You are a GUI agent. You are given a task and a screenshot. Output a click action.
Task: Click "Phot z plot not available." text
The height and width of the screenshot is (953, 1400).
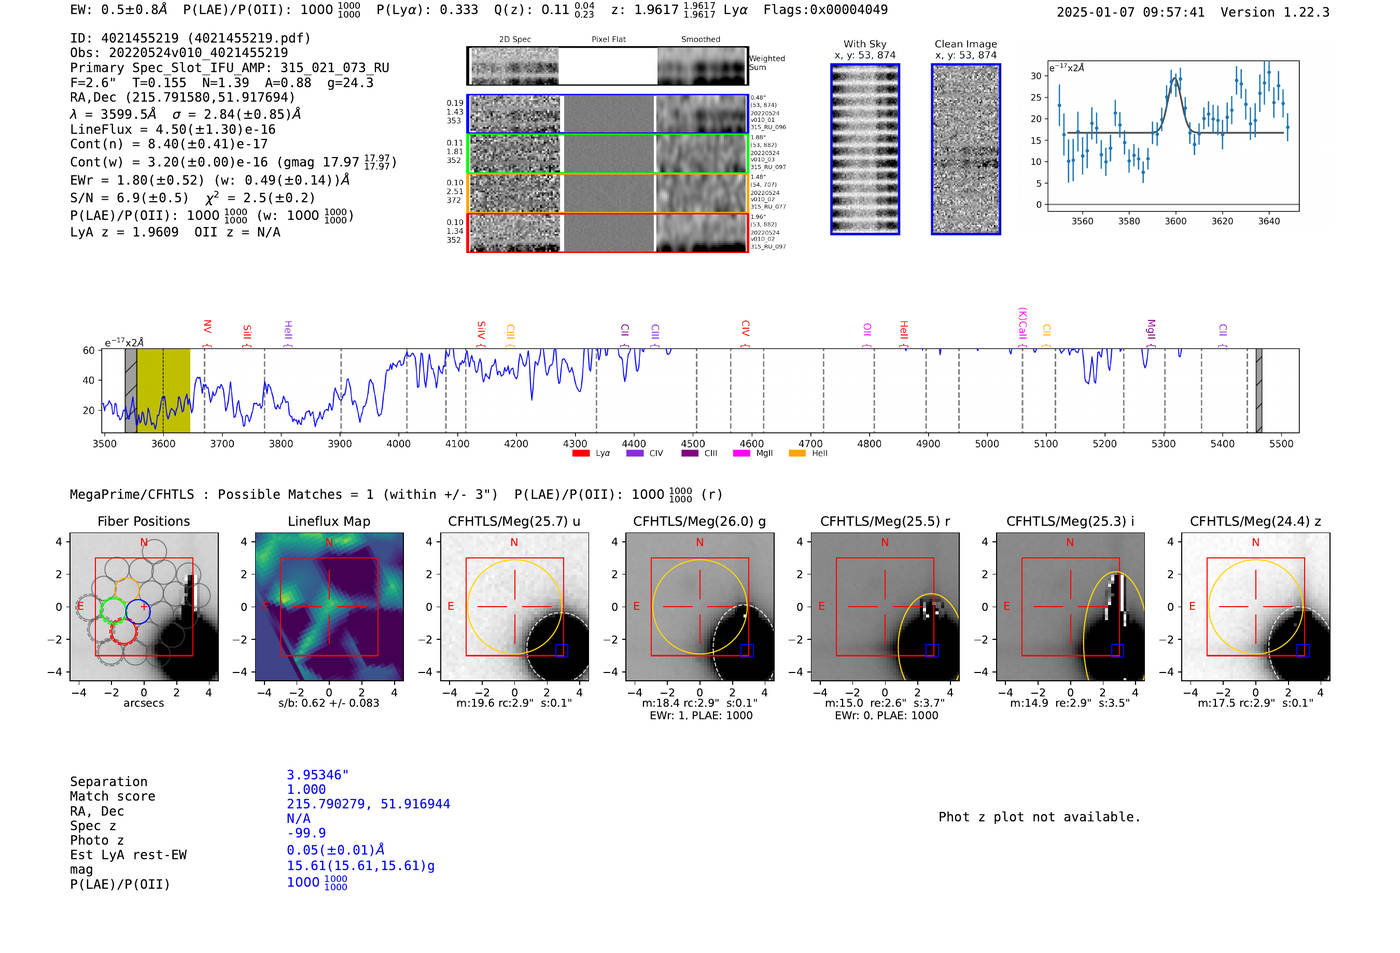point(1040,817)
